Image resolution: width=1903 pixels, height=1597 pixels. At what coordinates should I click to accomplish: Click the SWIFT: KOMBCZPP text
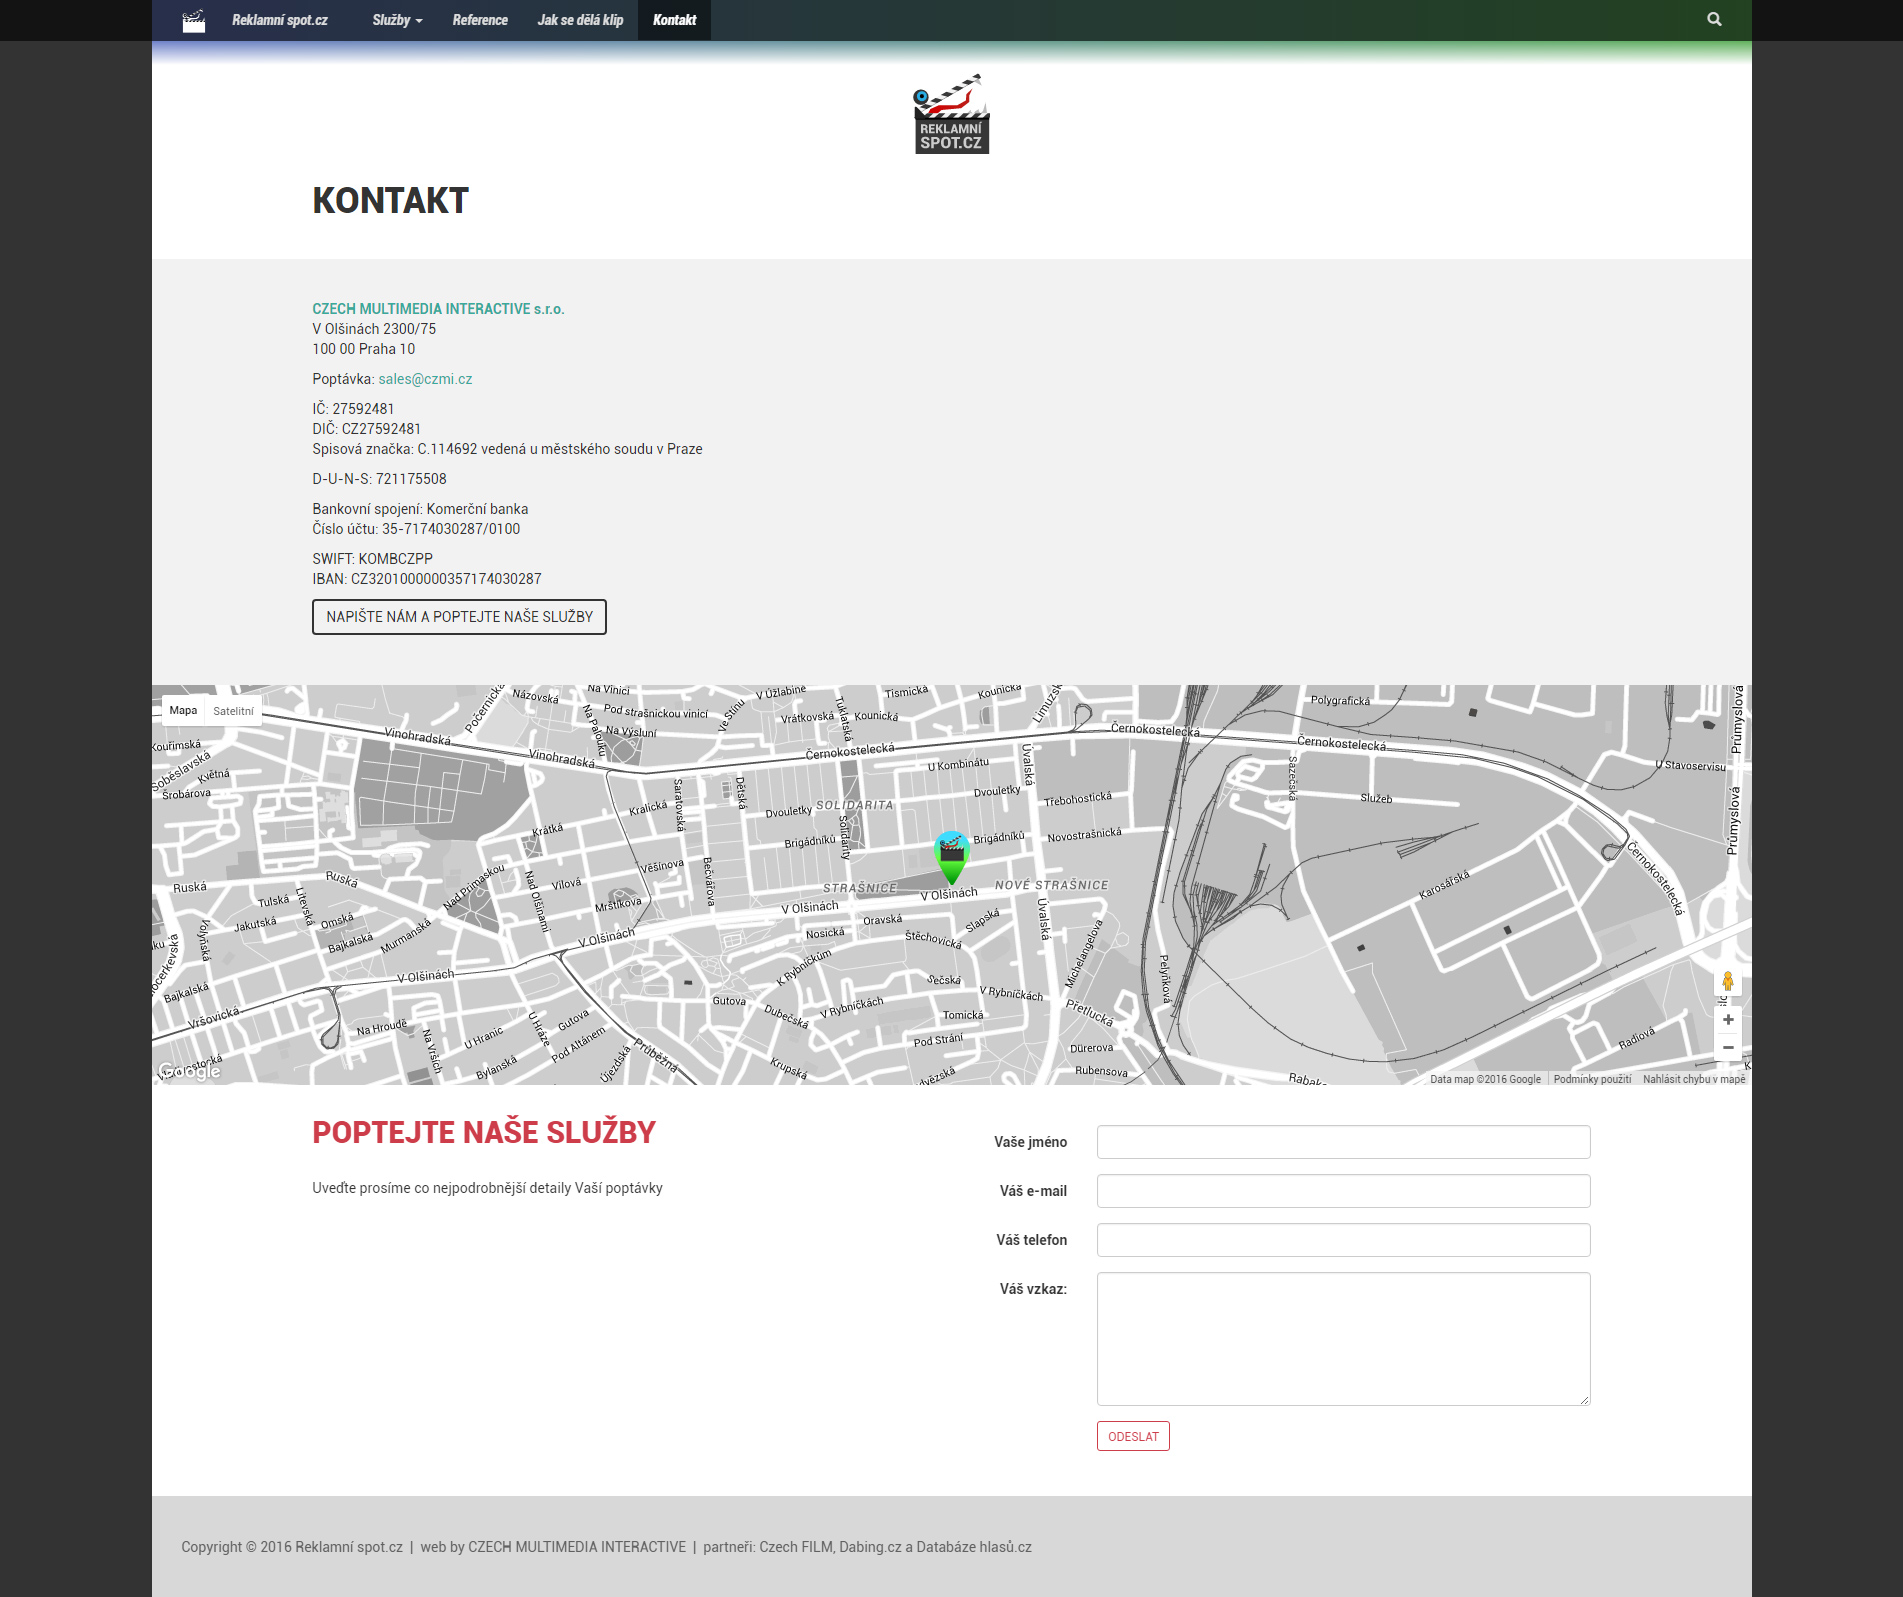point(372,559)
